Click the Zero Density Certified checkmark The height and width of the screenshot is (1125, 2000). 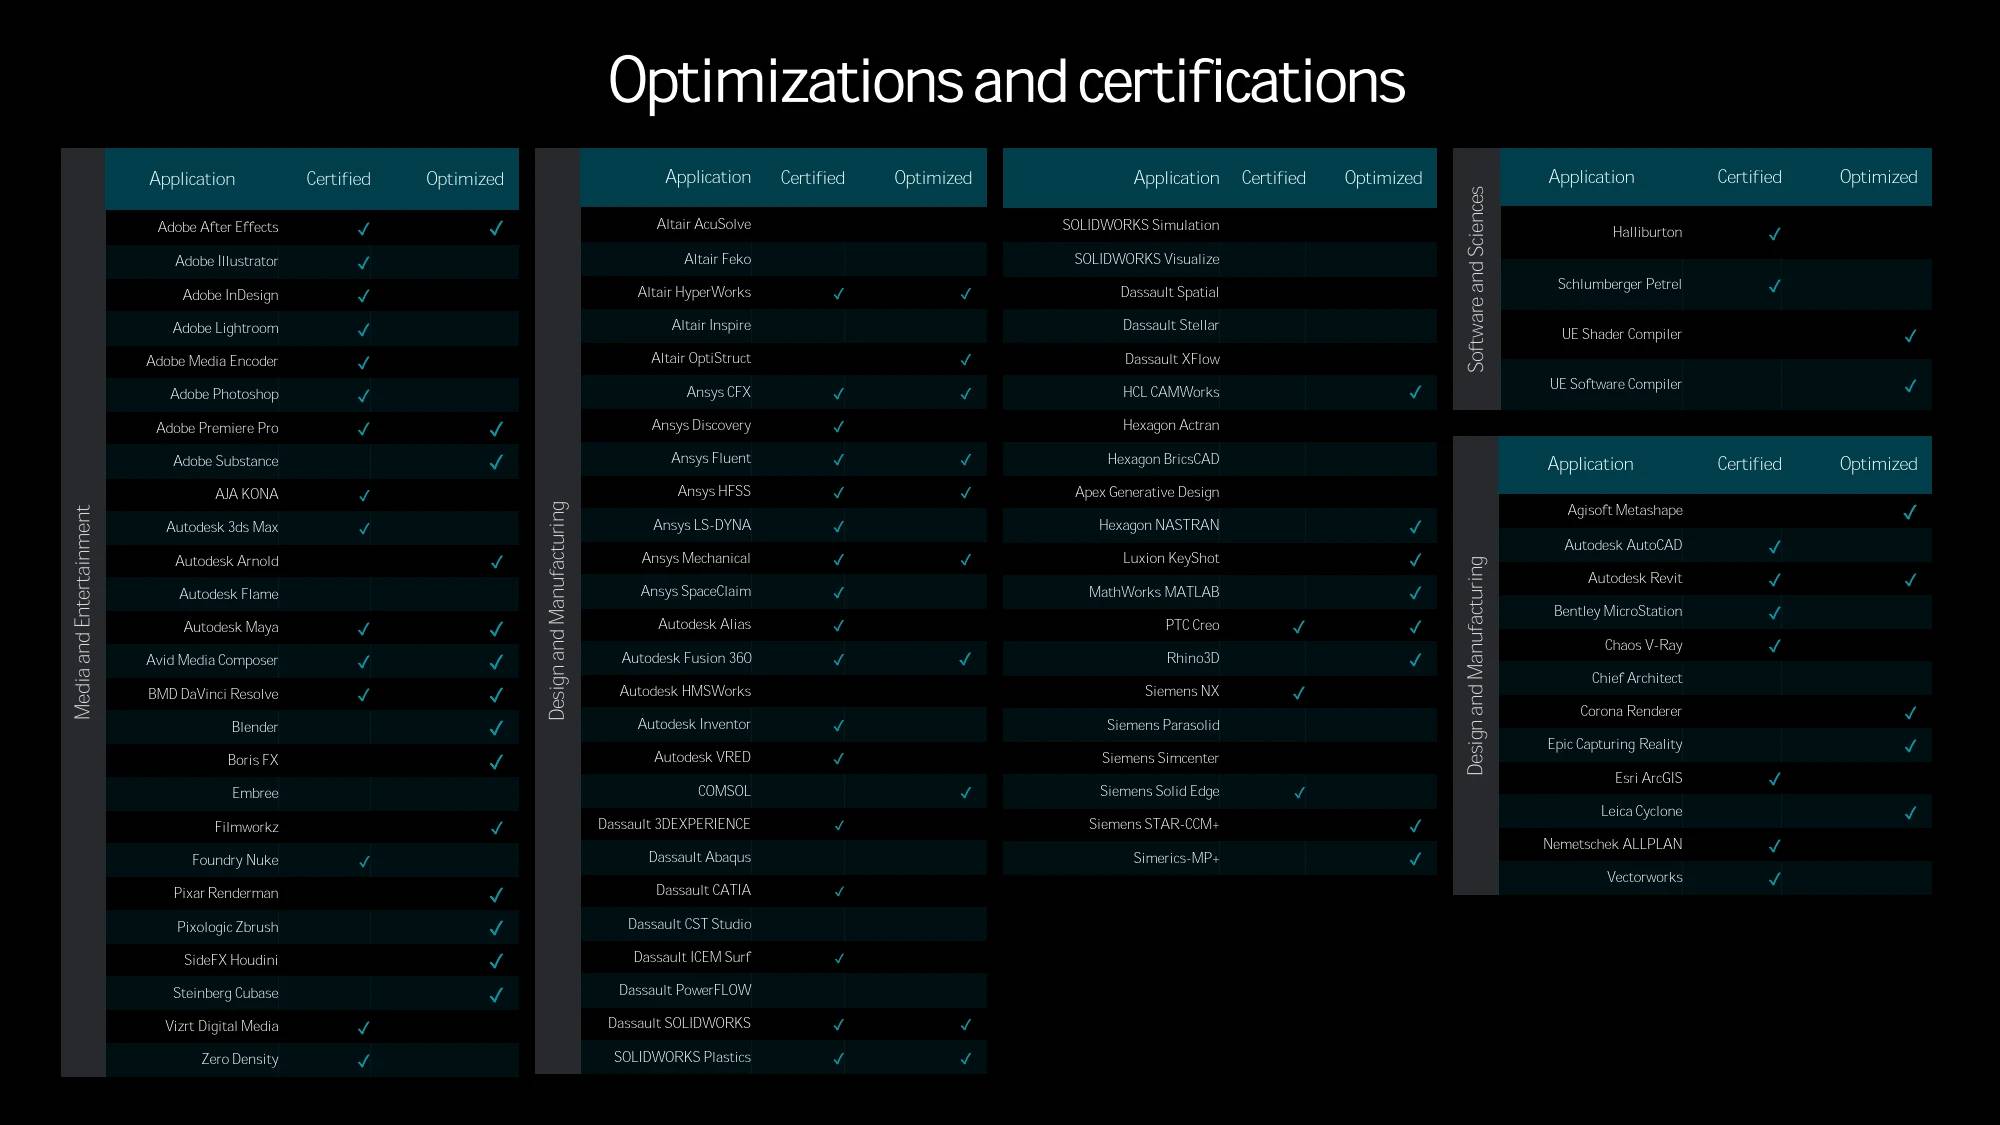363,1061
